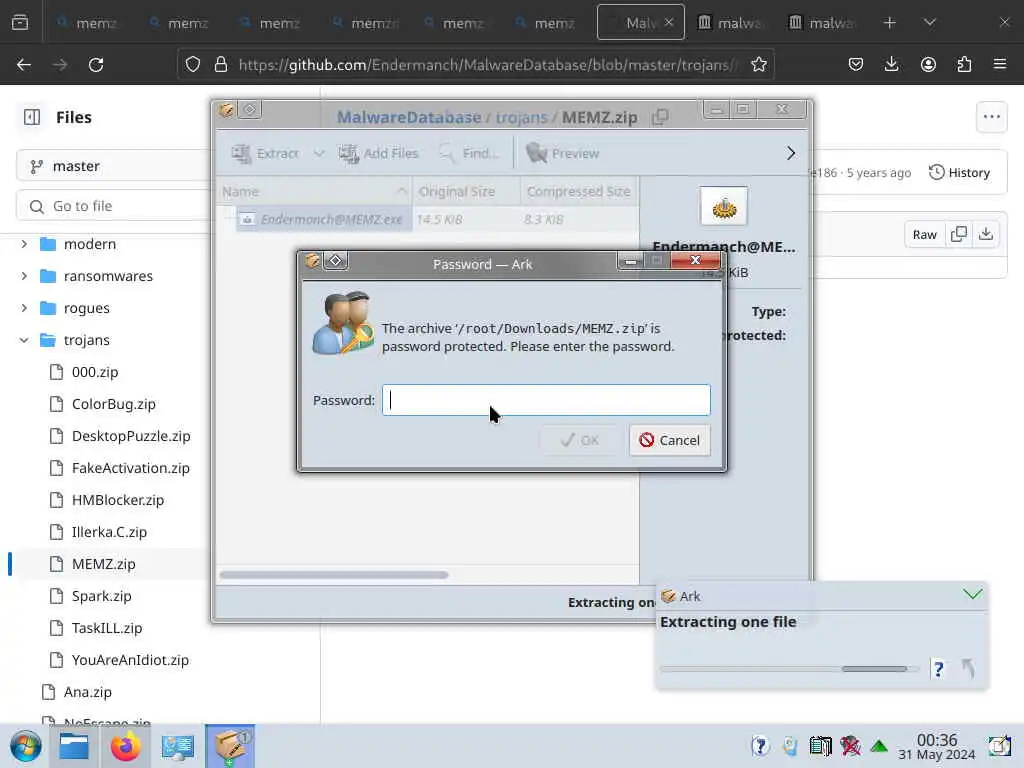This screenshot has width=1024, height=768.
Task: Open a new Firefox tab
Action: point(889,23)
